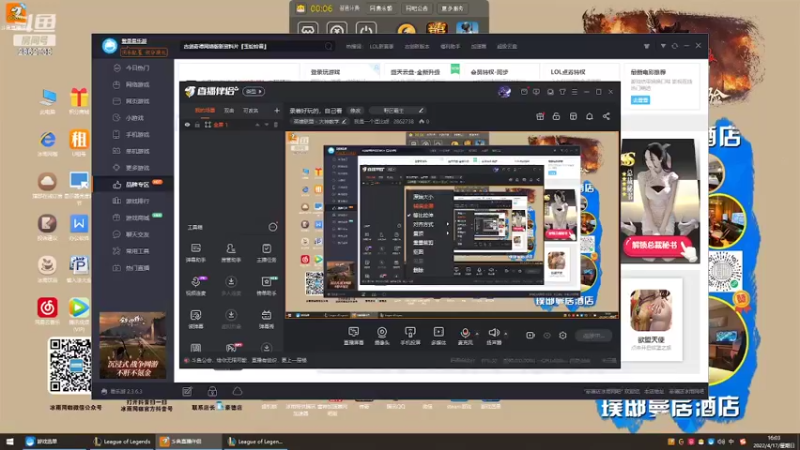Select the 全屏1 source row
This screenshot has width=800, height=450.
point(232,124)
